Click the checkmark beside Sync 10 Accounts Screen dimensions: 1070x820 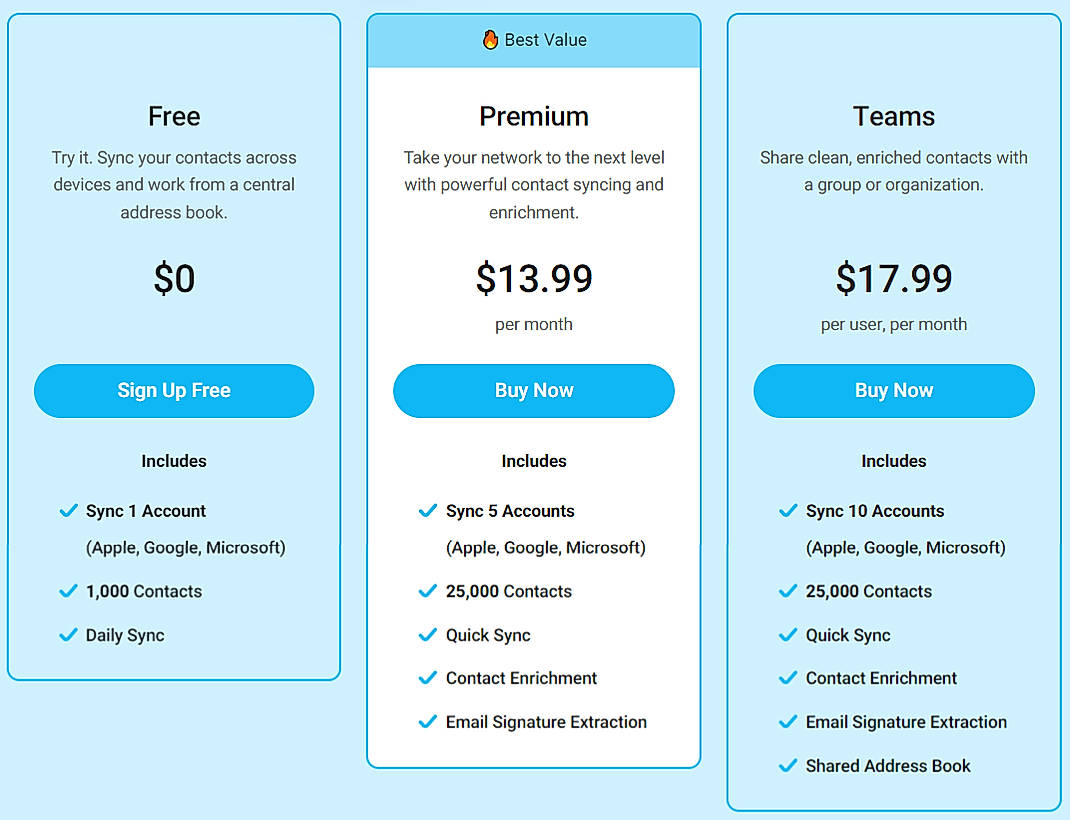click(x=789, y=511)
